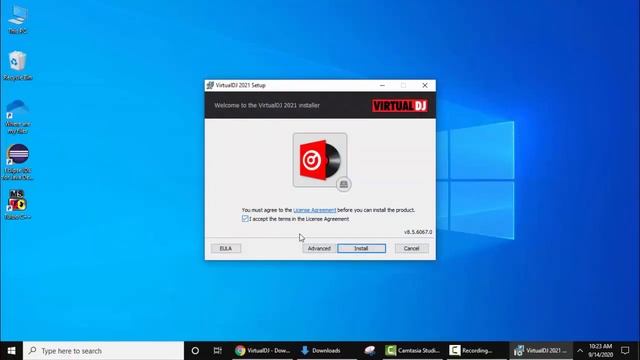Screen dimensions: 640x360
Task: Click the small installer badge icon
Action: pos(344,184)
